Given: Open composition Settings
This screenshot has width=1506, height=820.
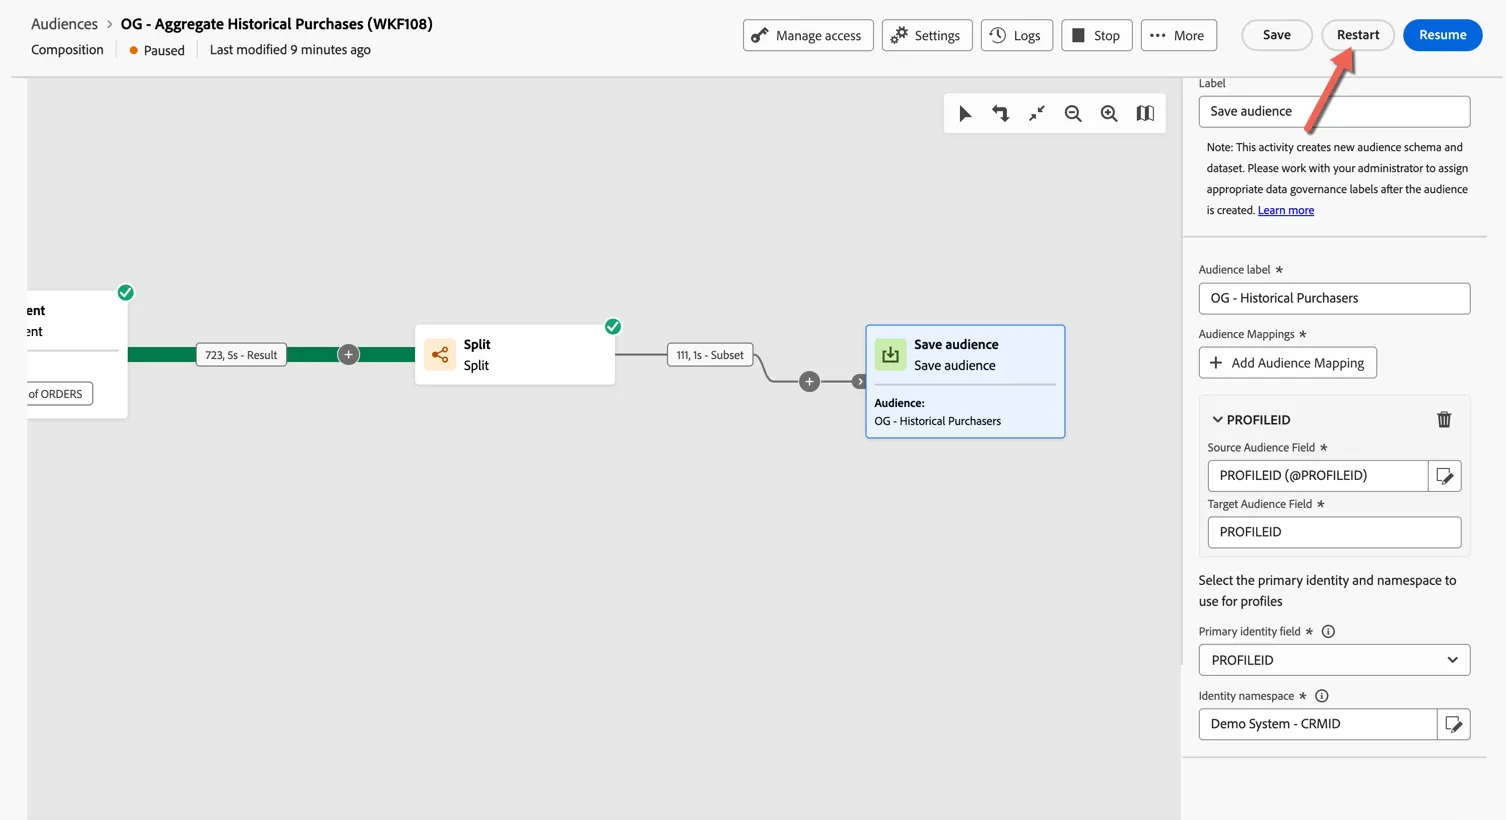Looking at the screenshot, I should pos(927,35).
